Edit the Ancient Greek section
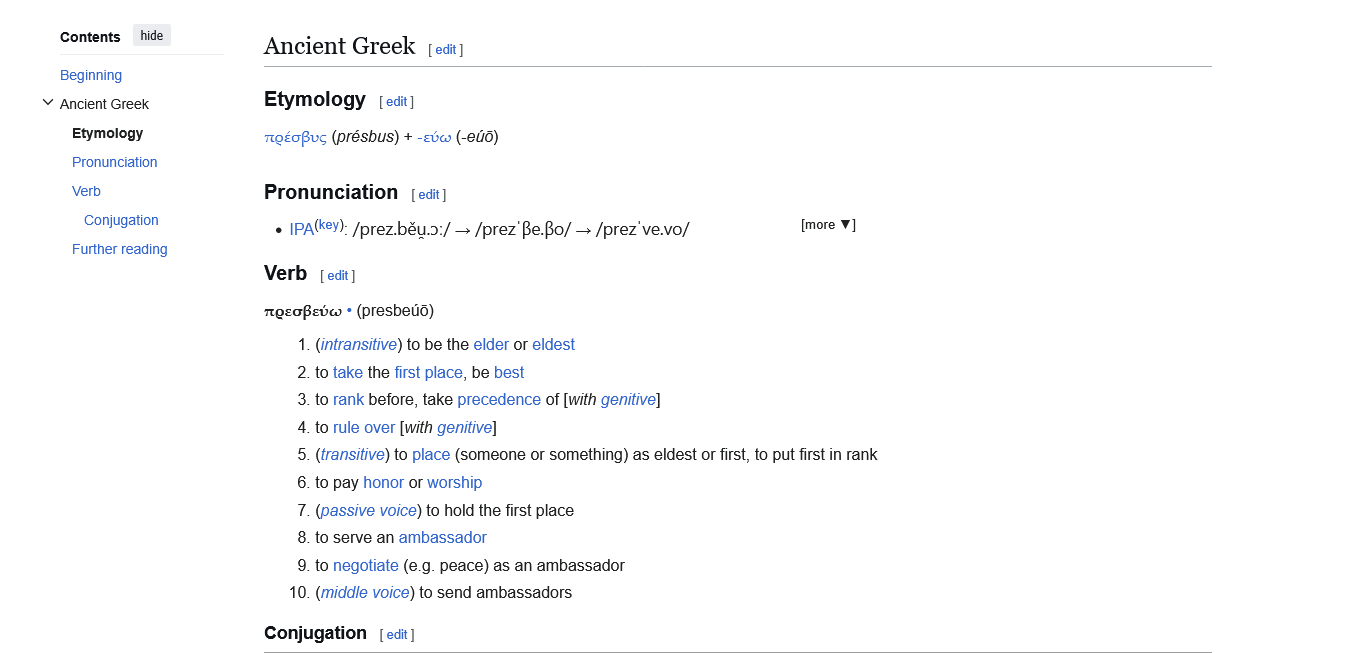 445,50
